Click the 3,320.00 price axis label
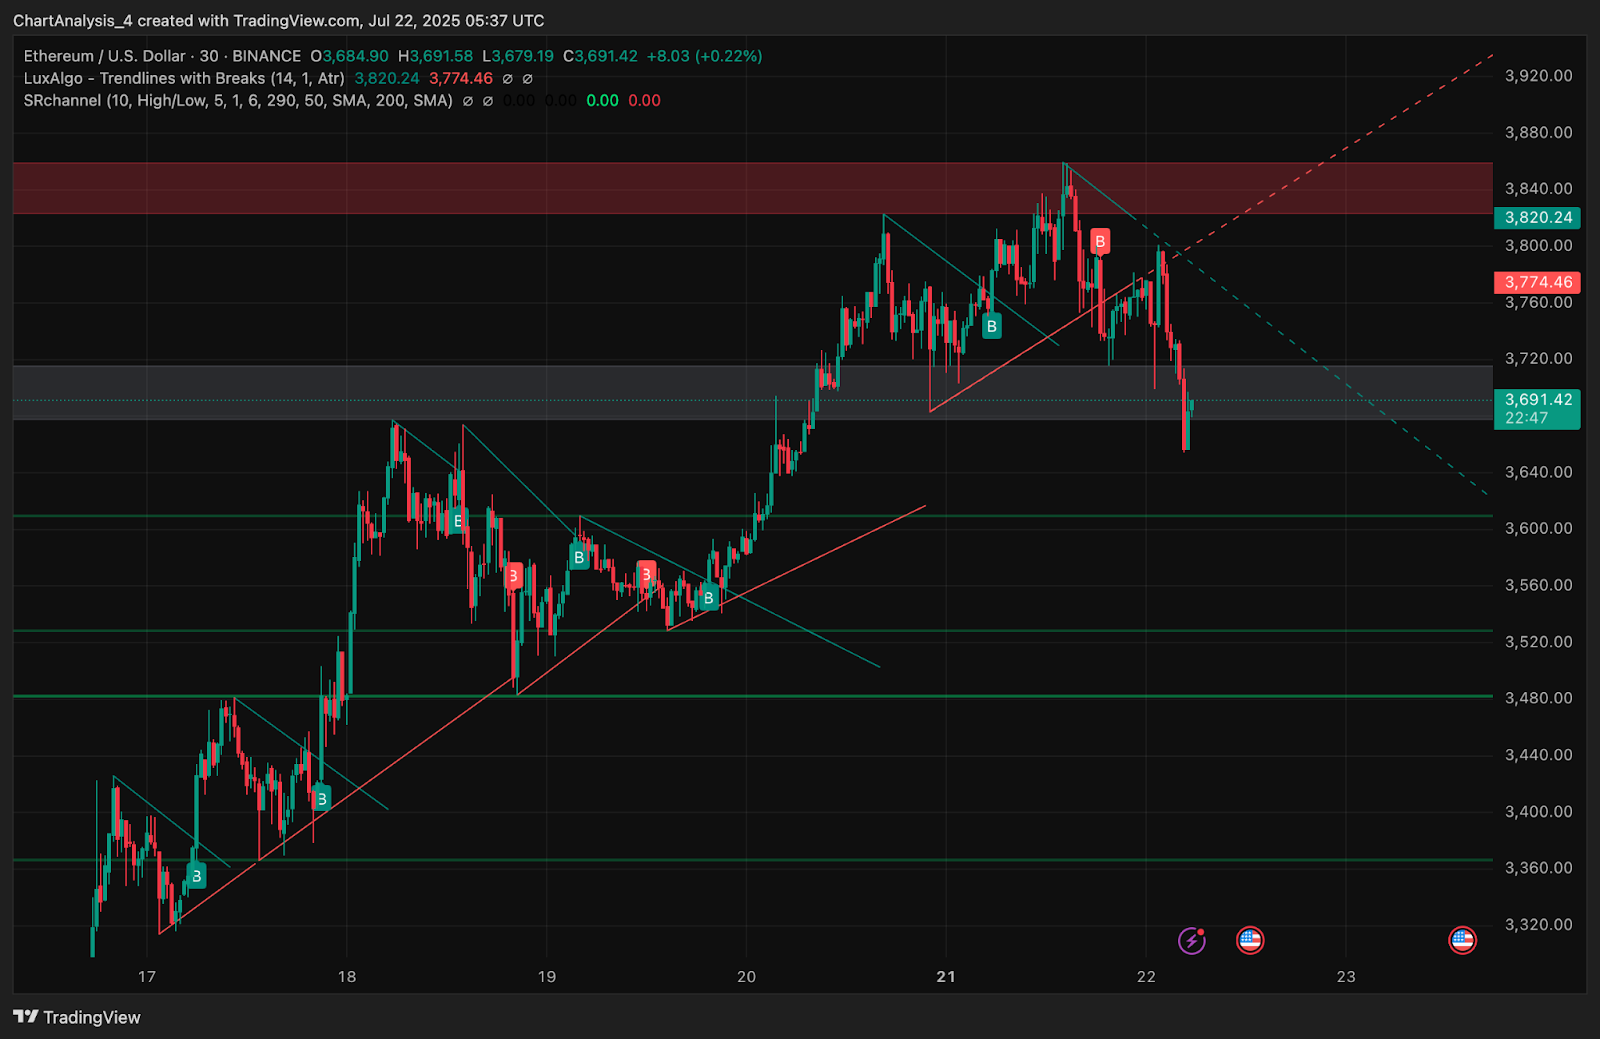 1538,925
